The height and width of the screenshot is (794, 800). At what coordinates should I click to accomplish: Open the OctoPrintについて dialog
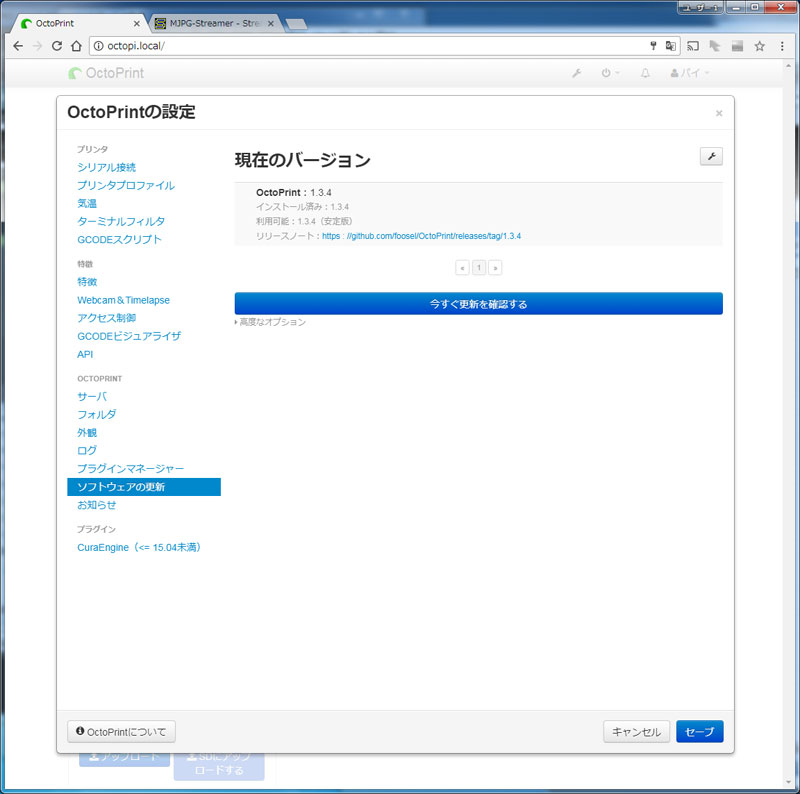point(121,732)
